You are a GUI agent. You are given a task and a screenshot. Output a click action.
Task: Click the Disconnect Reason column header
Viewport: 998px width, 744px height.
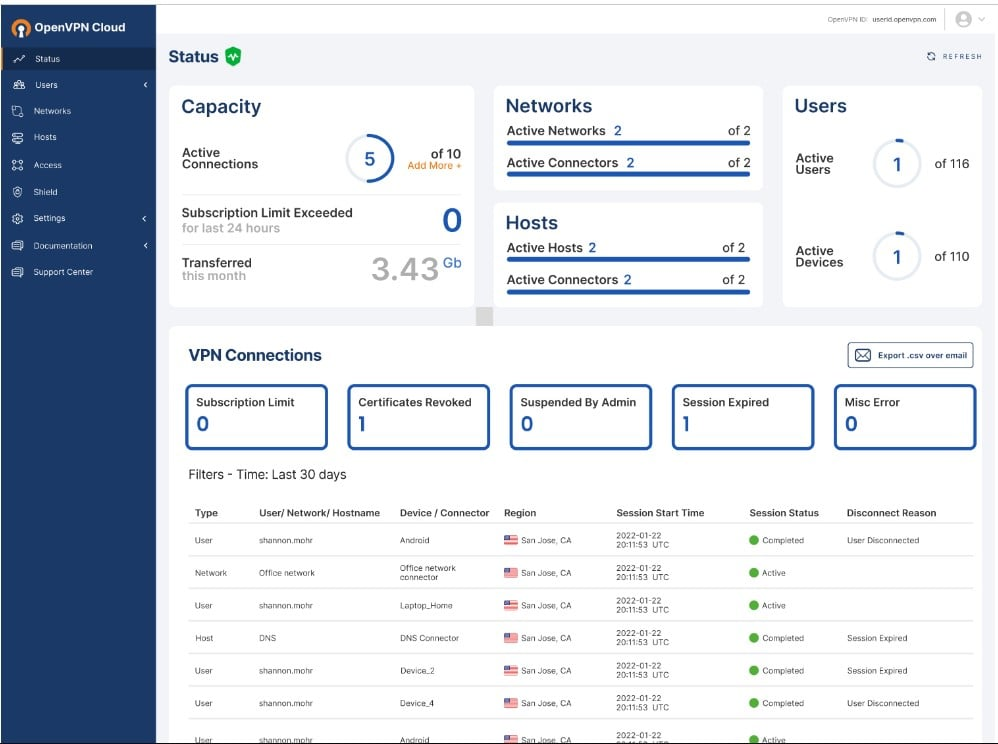891,512
